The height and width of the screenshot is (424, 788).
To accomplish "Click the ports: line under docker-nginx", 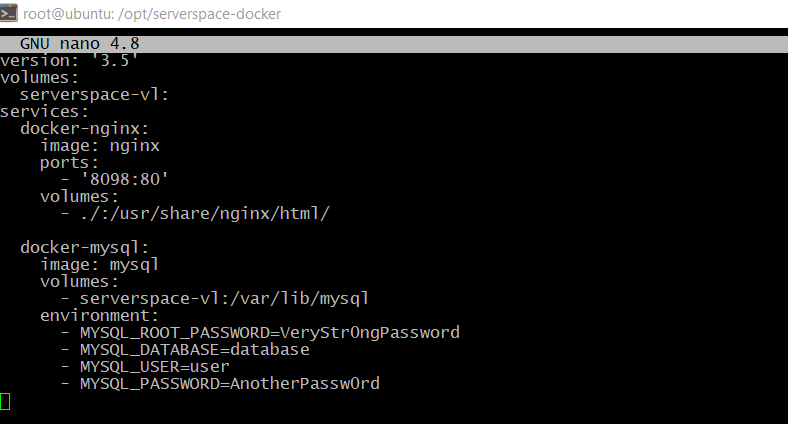I will click(x=69, y=163).
